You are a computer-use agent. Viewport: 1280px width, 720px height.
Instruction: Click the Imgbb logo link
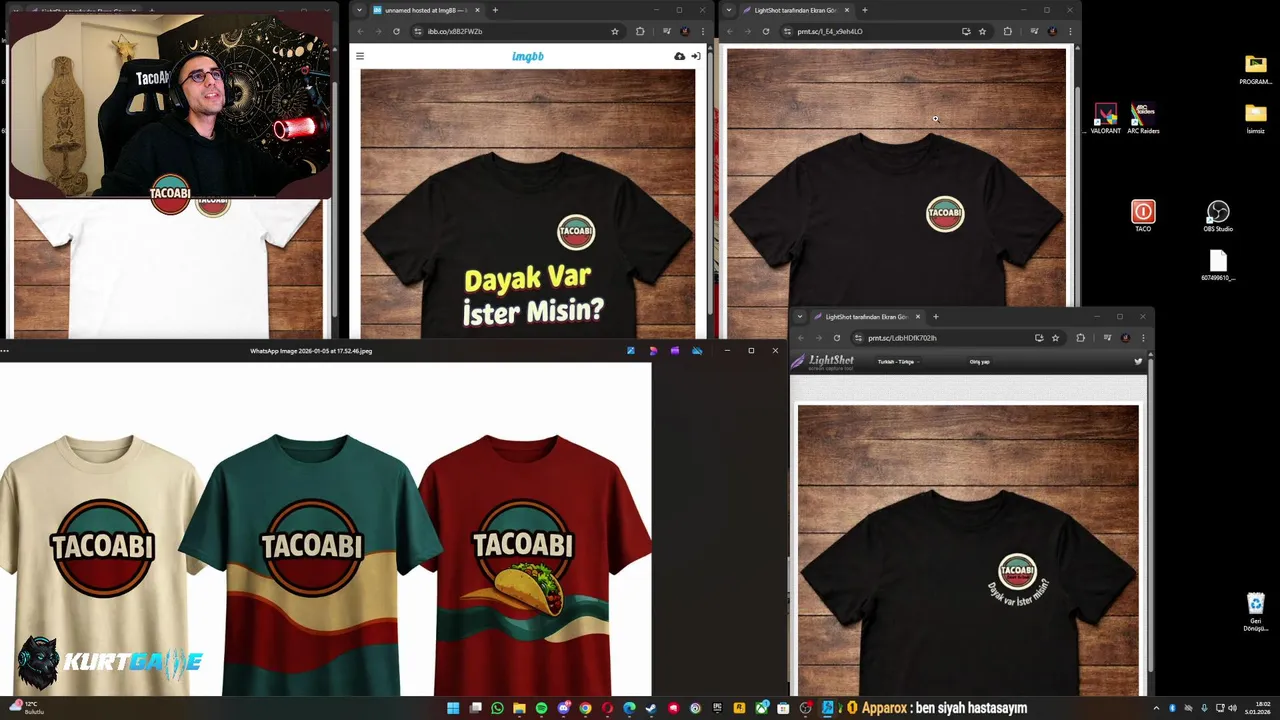(528, 56)
